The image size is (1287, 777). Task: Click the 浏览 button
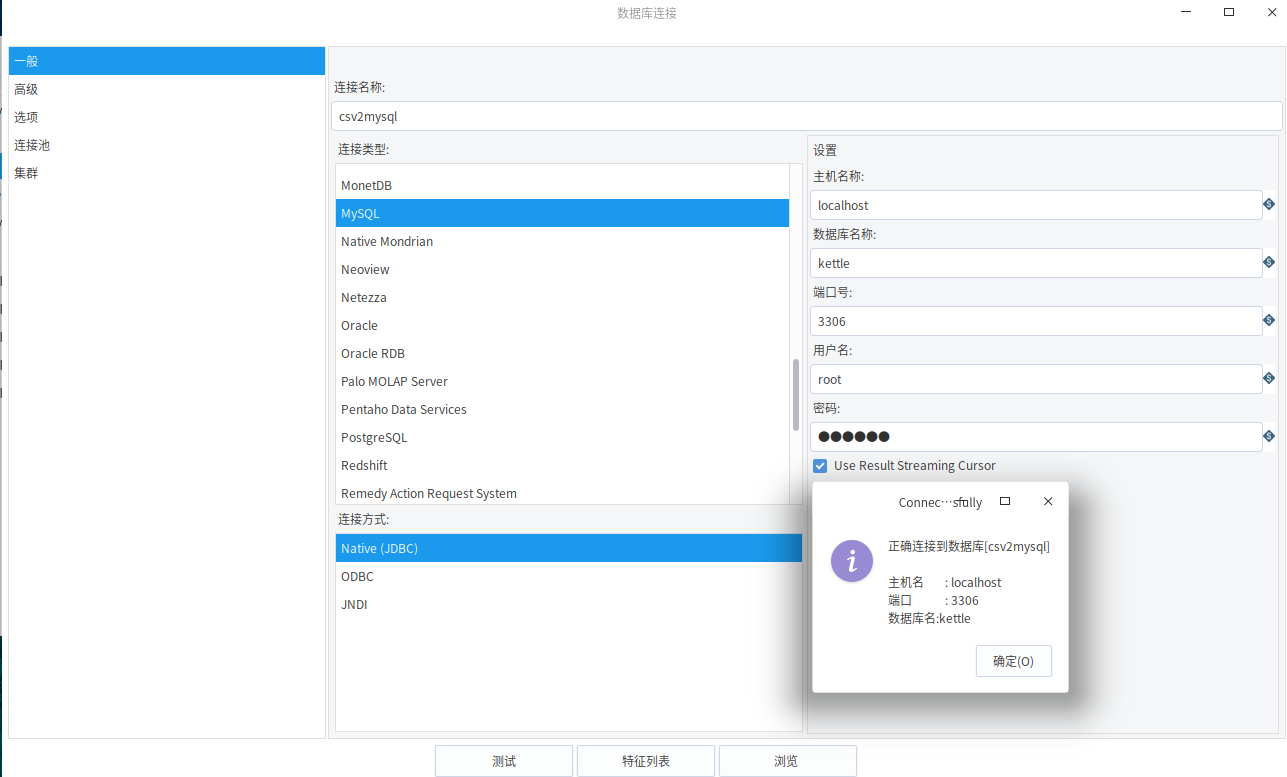[x=787, y=760]
